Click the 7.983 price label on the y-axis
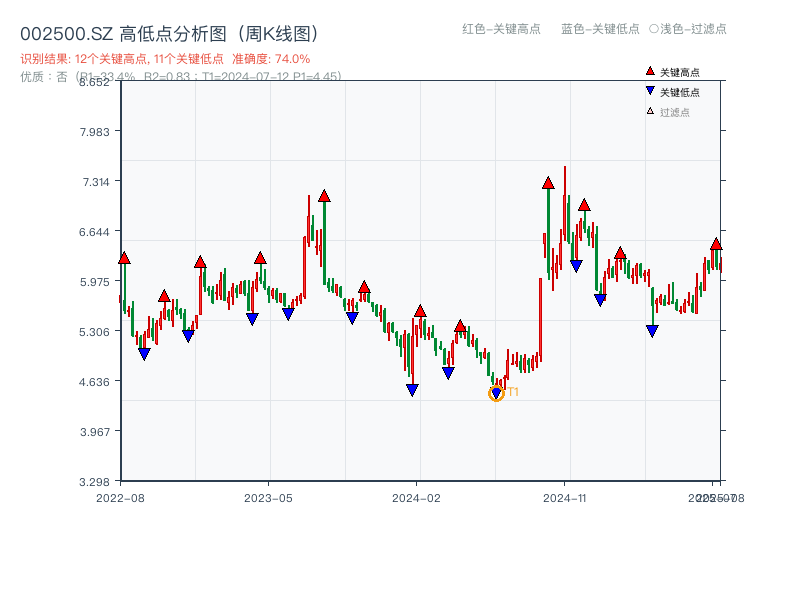The image size is (800, 600). tap(99, 132)
